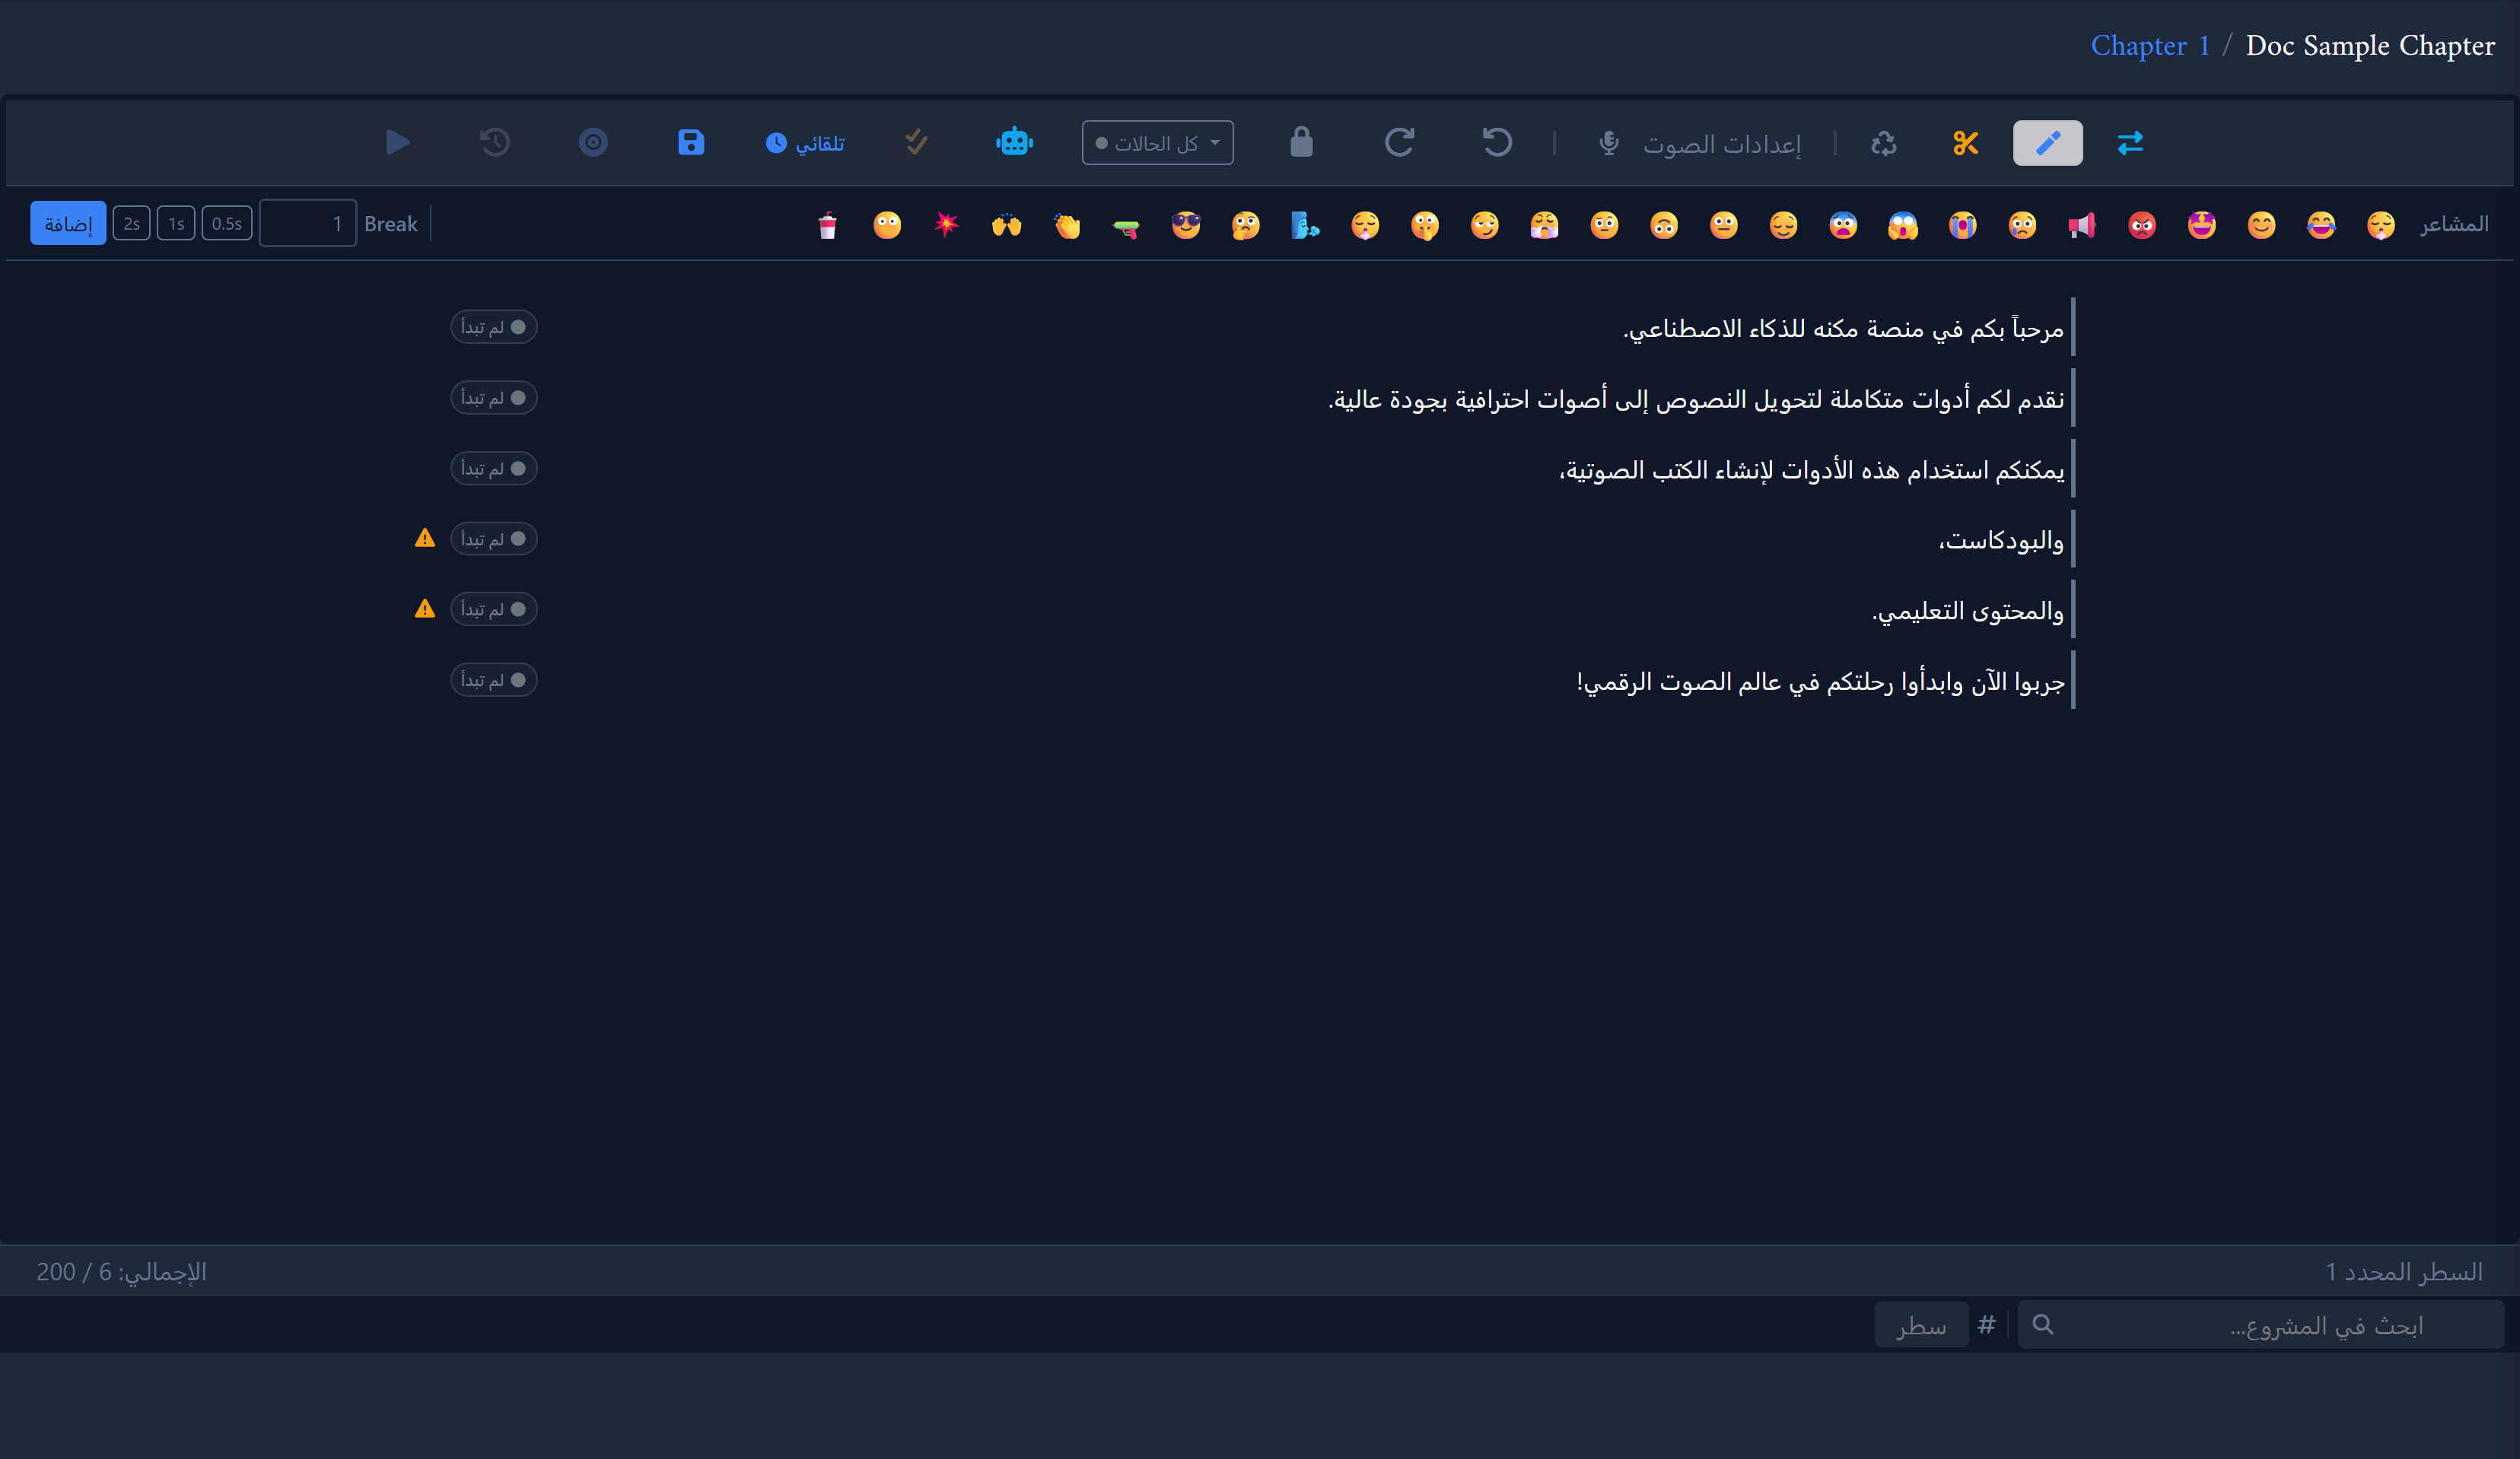Click the undo arrow icon
Image resolution: width=2520 pixels, height=1459 pixels.
[1497, 142]
